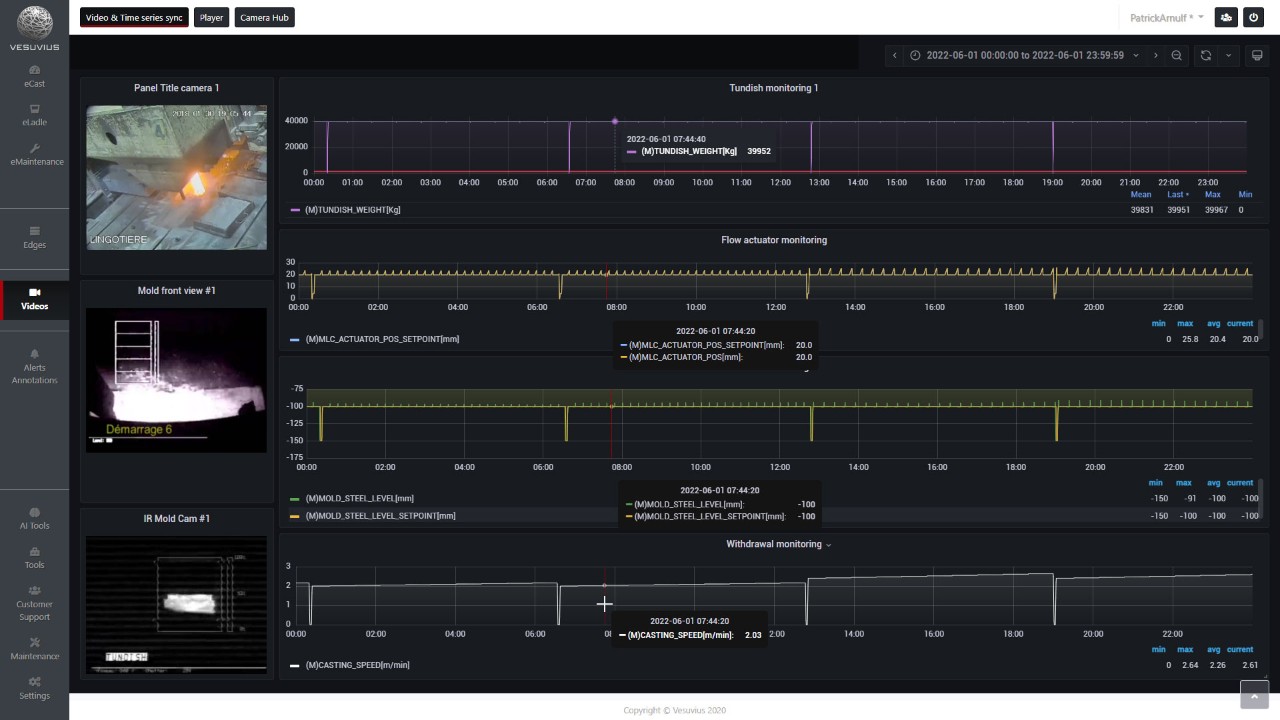Toggle the (M)CASTING_SPEED[m/min] legend series
Image resolution: width=1280 pixels, height=720 pixels.
356,665
